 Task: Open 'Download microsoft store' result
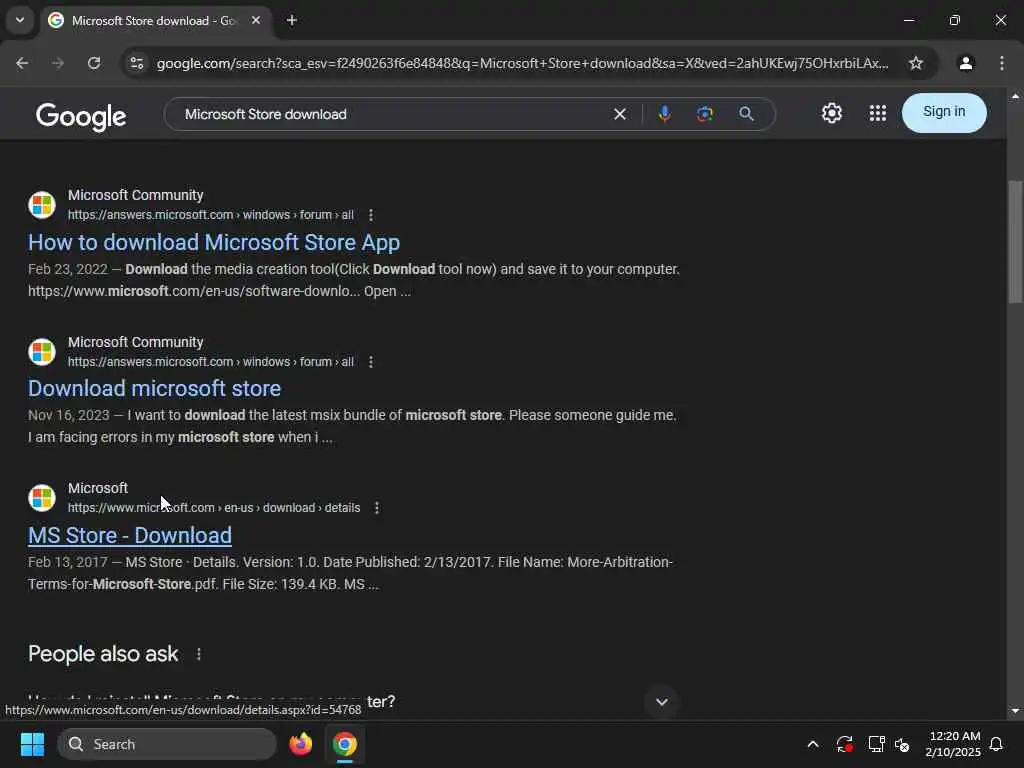point(154,389)
